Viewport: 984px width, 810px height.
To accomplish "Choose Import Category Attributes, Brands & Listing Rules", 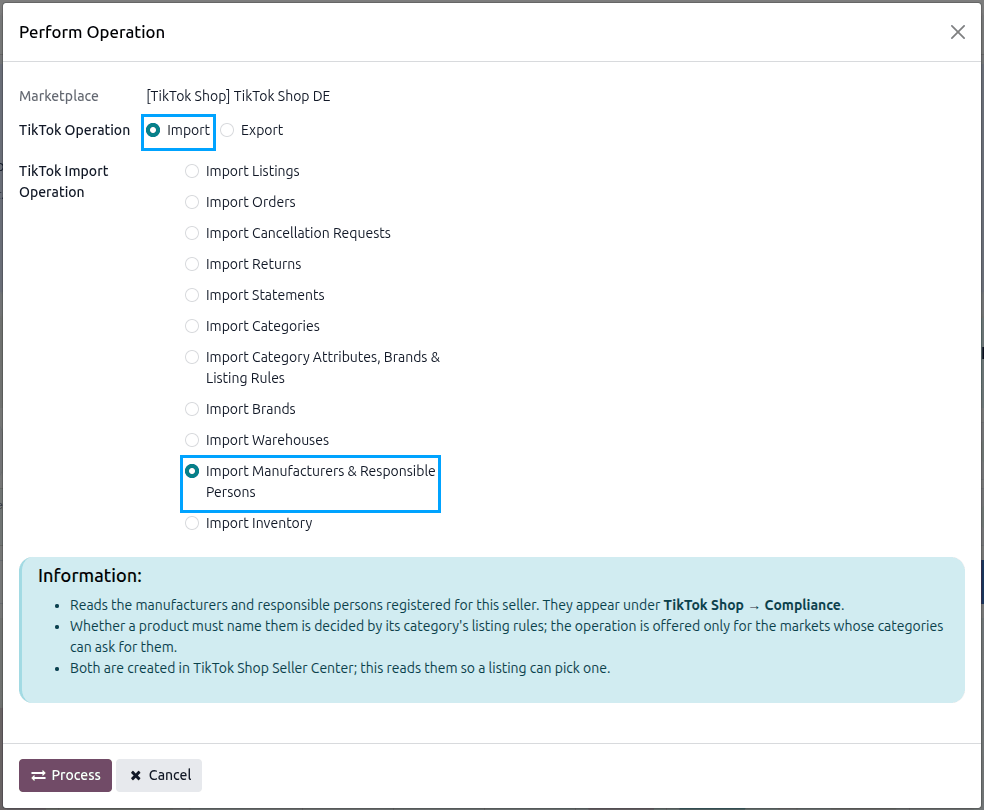I will tap(192, 357).
